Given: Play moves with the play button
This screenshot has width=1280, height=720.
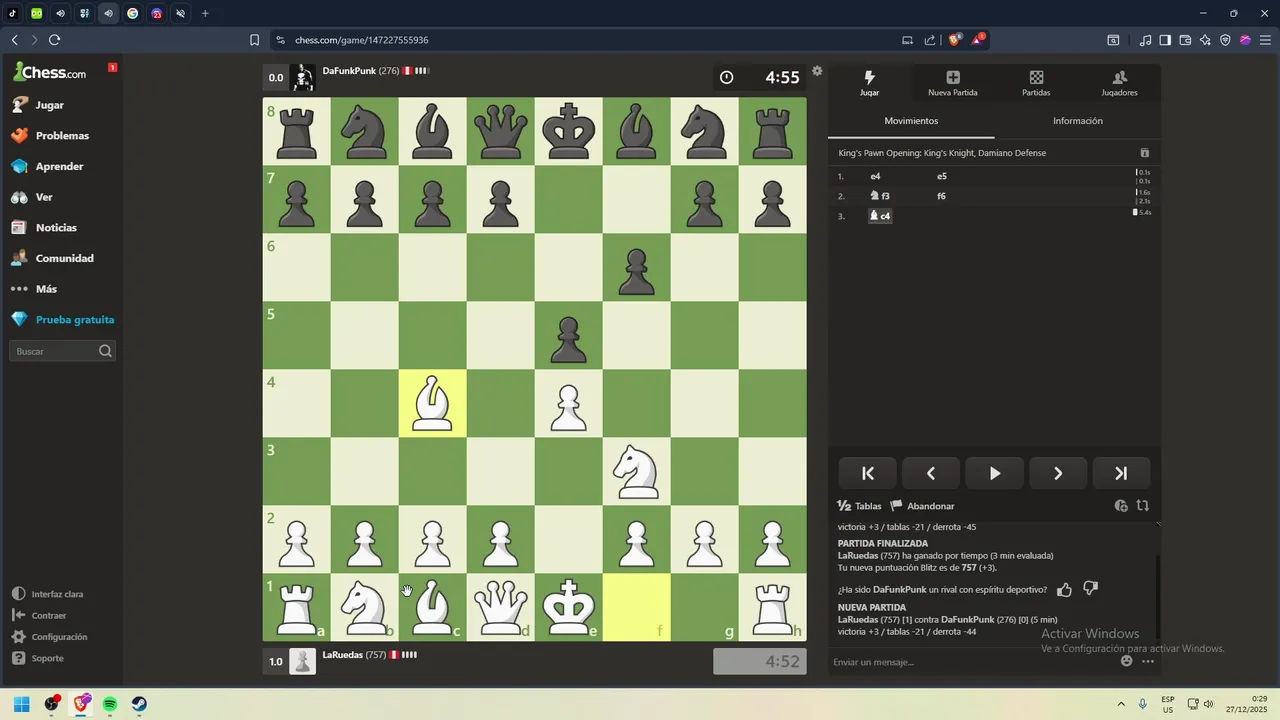Looking at the screenshot, I should tap(994, 474).
